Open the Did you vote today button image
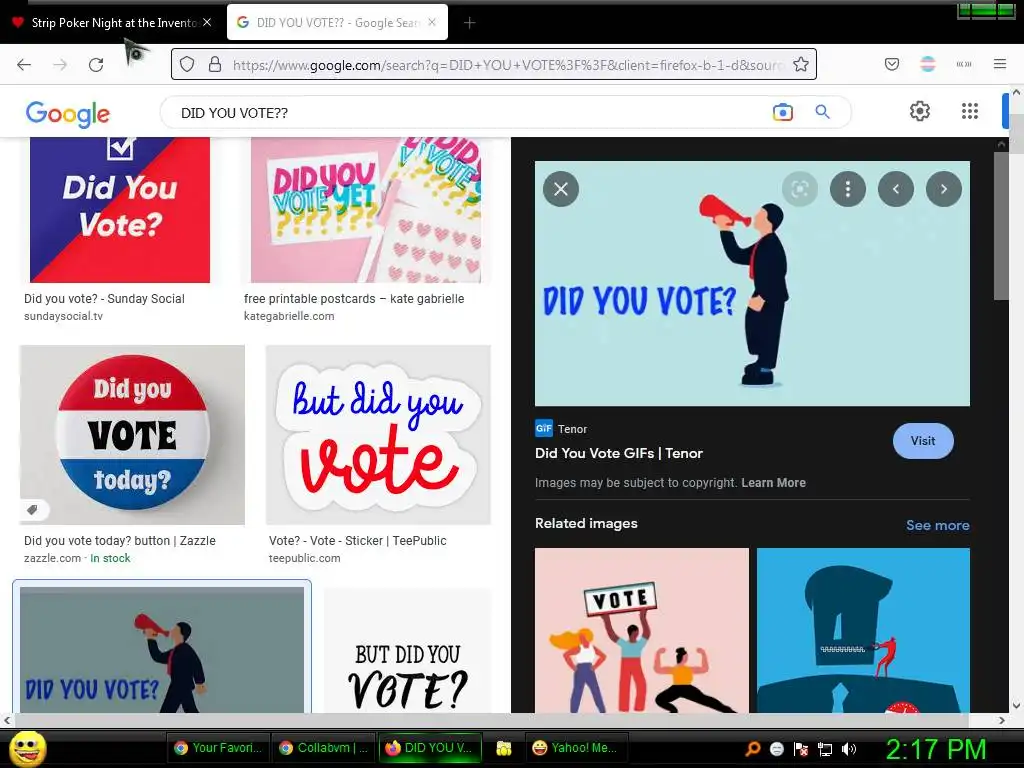Viewport: 1024px width, 768px height. pyautogui.click(x=133, y=435)
